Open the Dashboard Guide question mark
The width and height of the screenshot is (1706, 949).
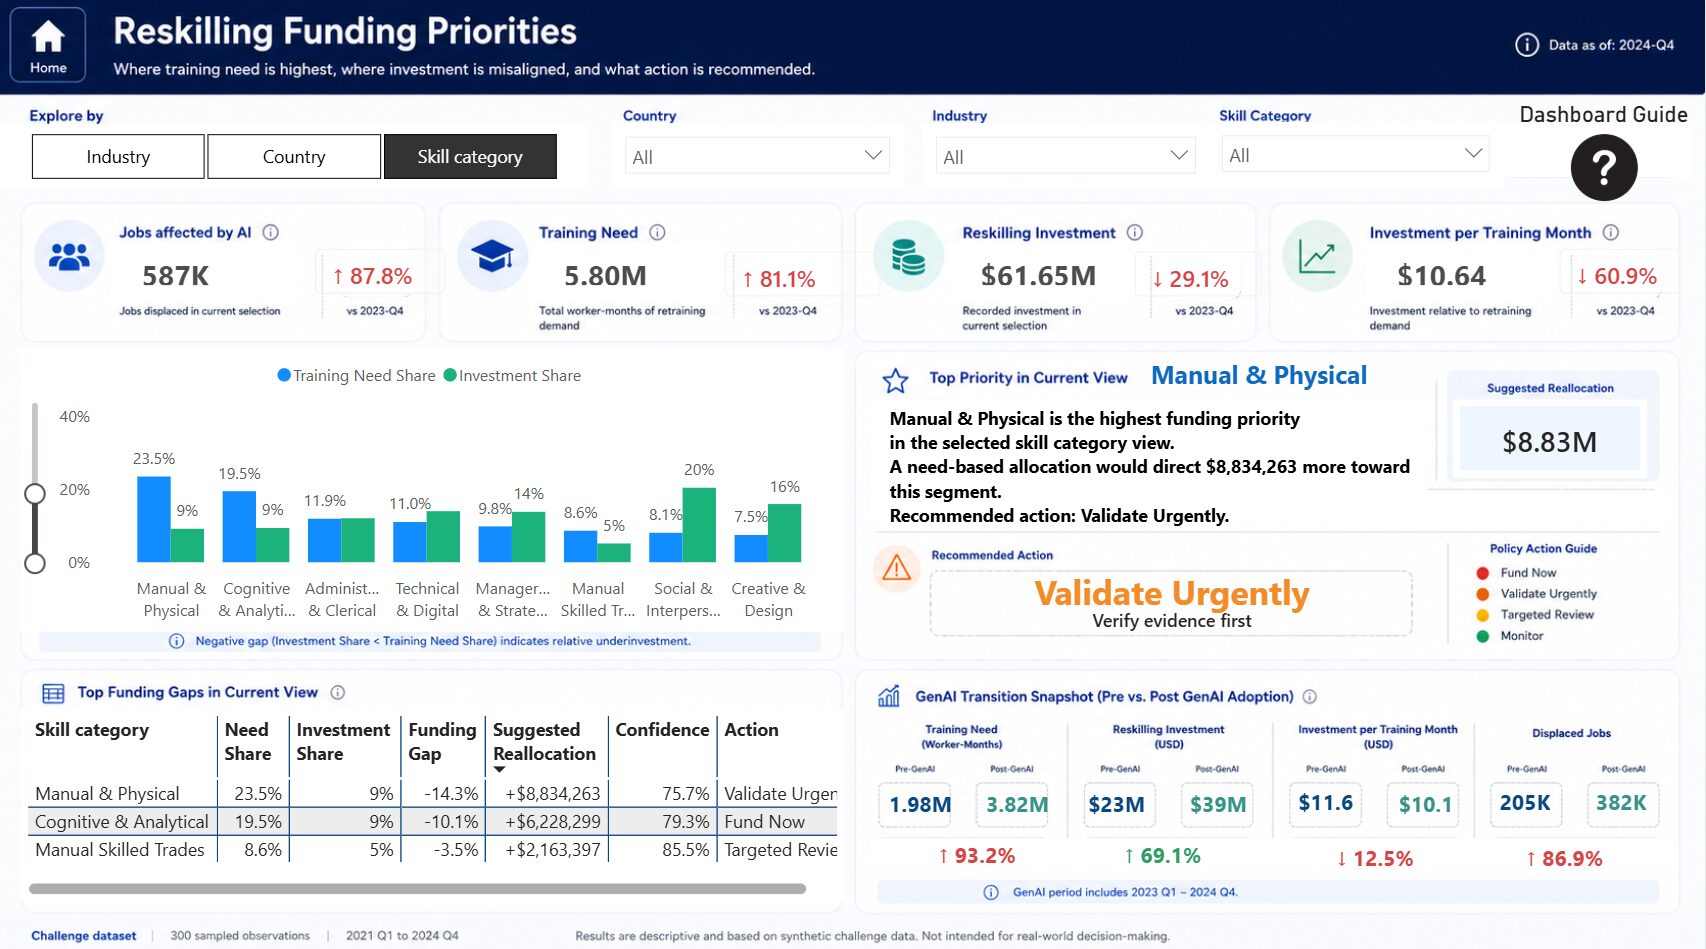click(1603, 167)
